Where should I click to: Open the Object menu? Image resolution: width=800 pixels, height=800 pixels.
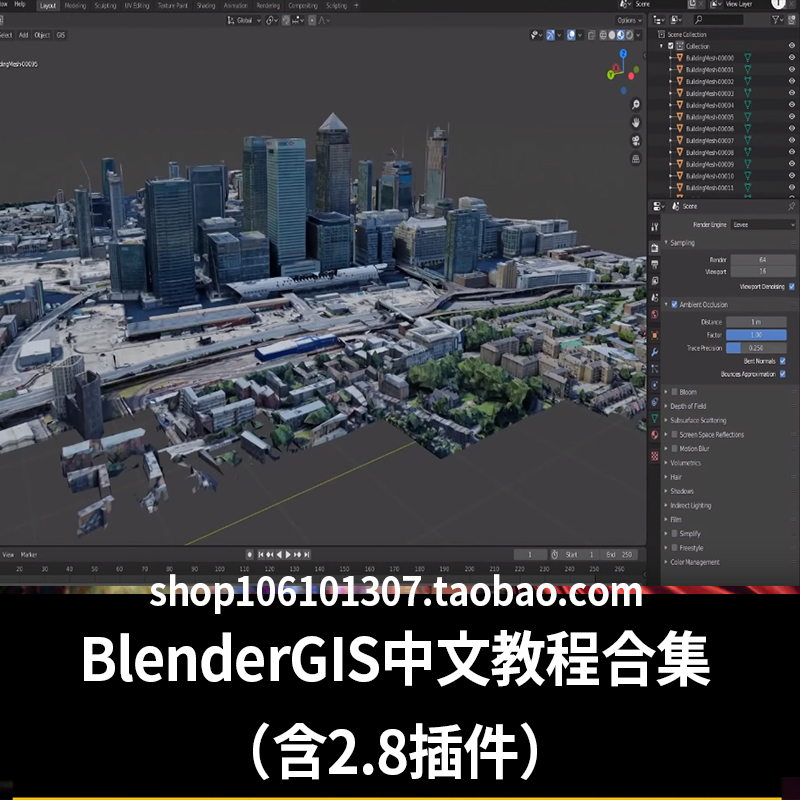42,35
